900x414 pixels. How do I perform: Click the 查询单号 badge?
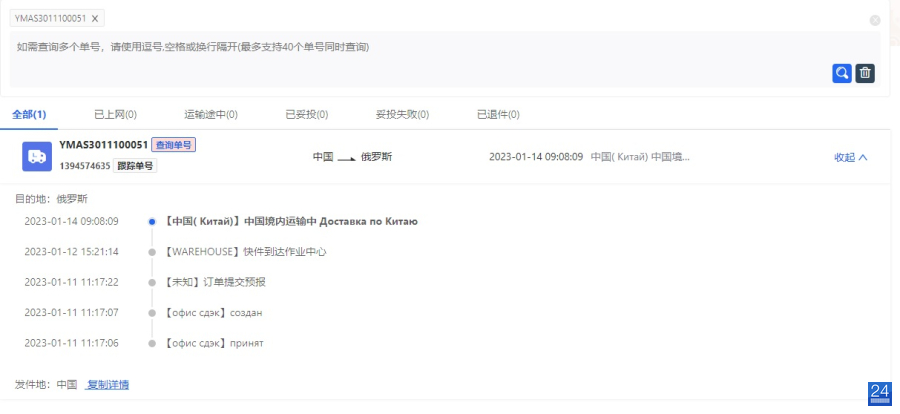tap(174, 145)
